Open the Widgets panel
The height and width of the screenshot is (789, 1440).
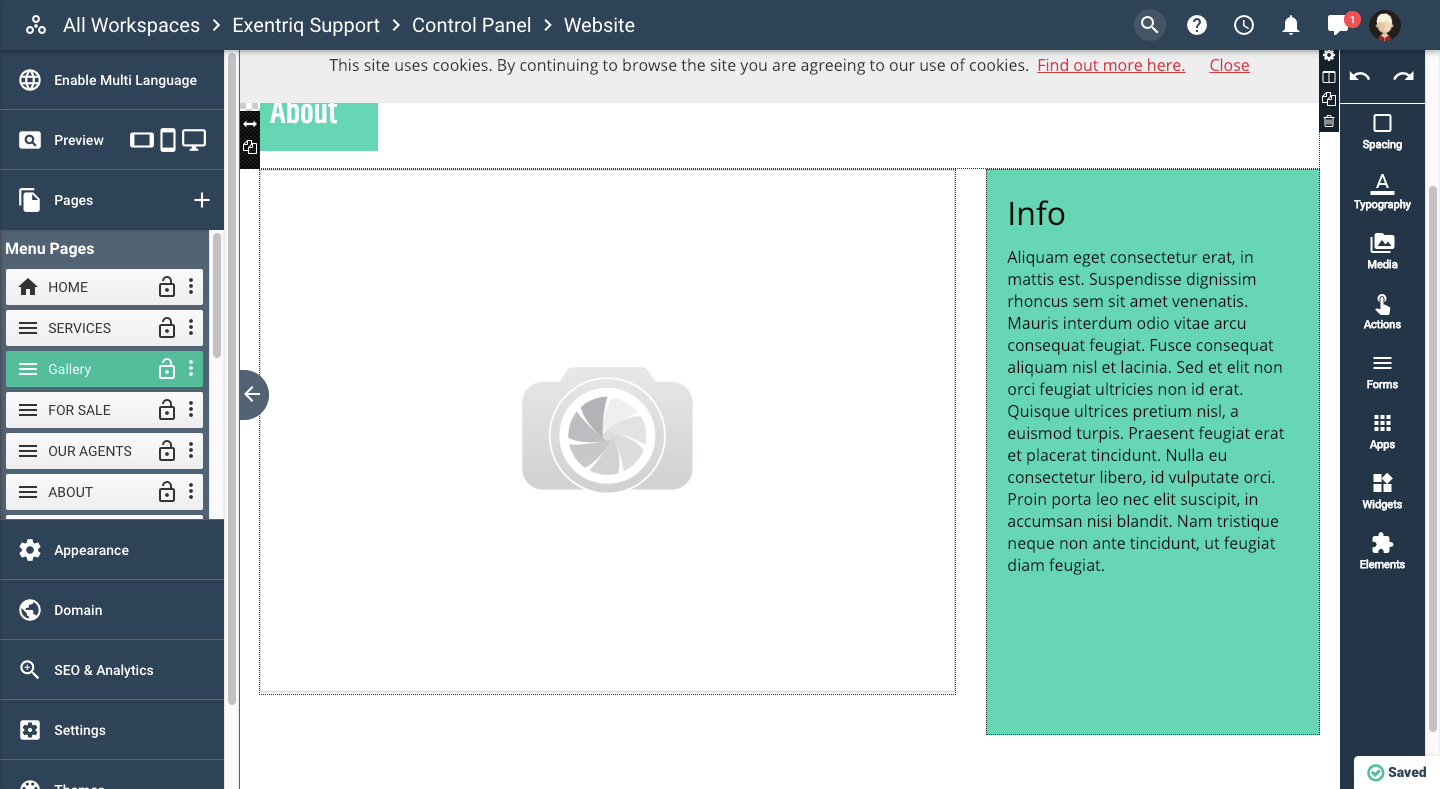1382,491
